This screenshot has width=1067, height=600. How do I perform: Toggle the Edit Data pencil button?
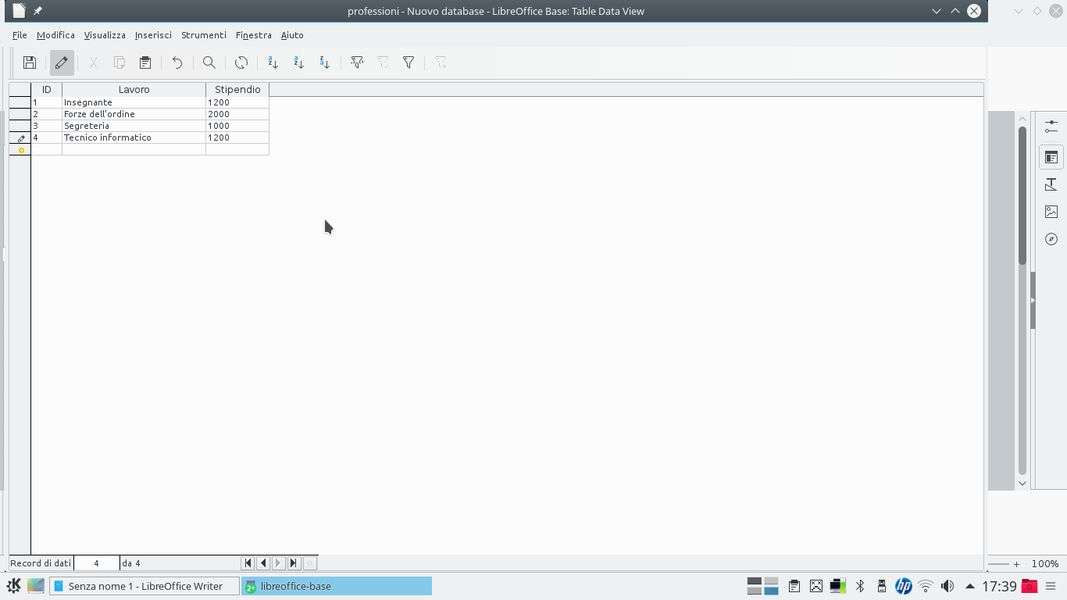(x=61, y=63)
